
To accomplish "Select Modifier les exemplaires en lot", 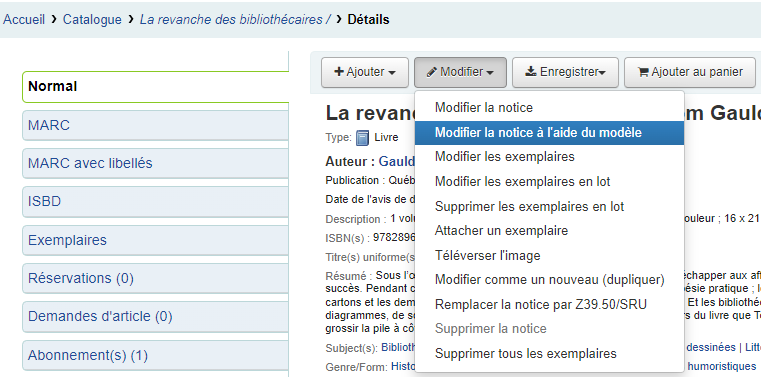I will (549, 181).
